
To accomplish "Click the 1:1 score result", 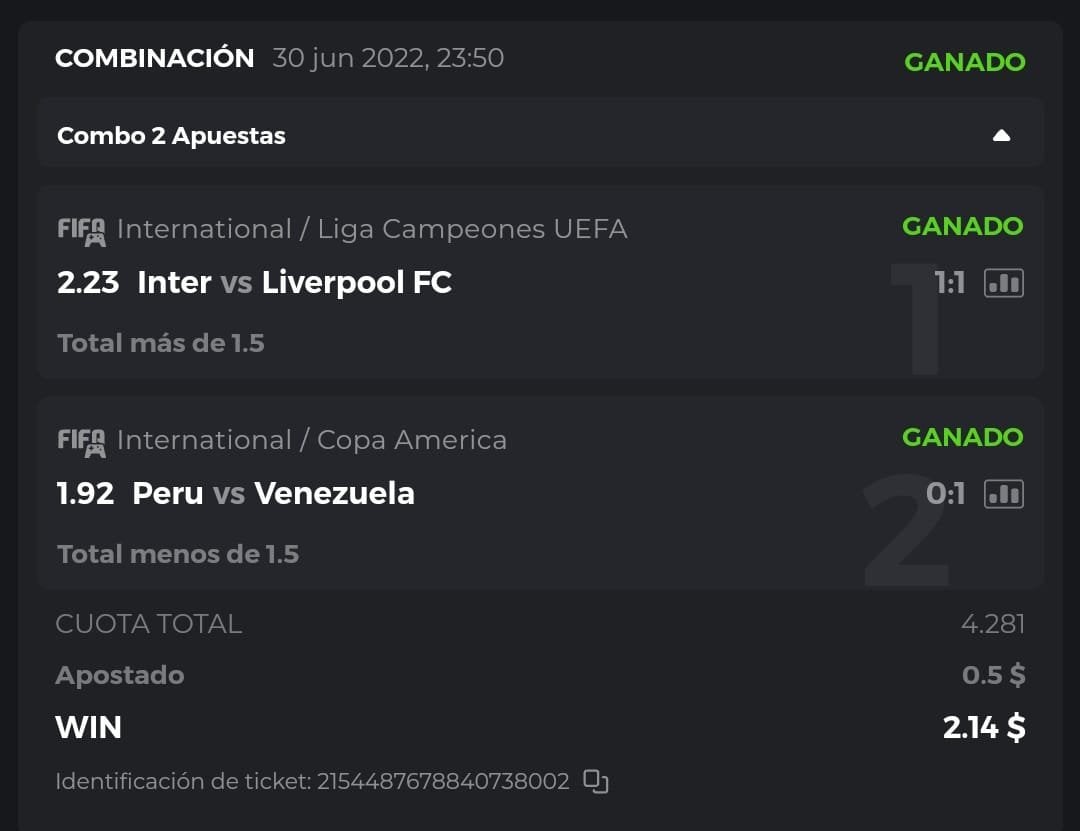I will coord(949,284).
